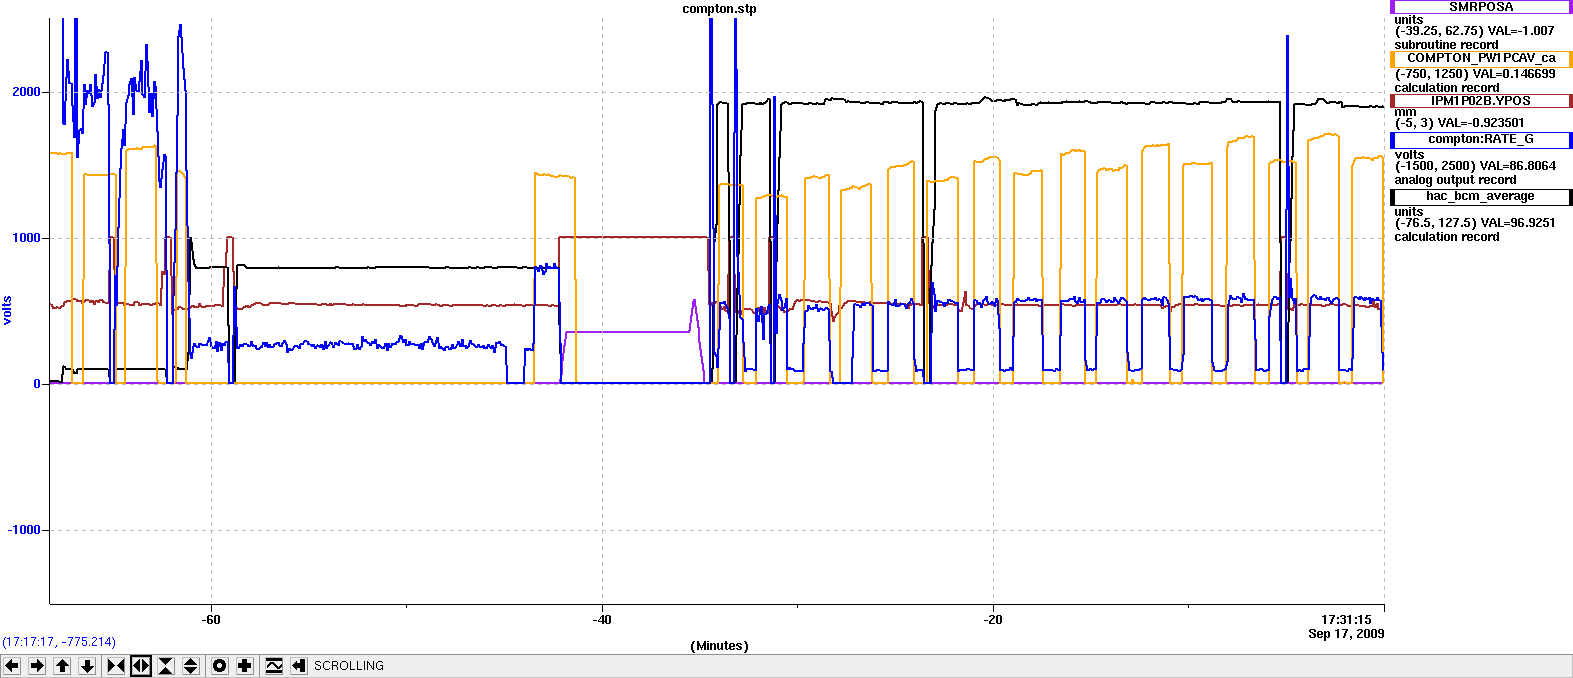Click the -60 time axis tick label
The height and width of the screenshot is (678, 1573).
210,620
